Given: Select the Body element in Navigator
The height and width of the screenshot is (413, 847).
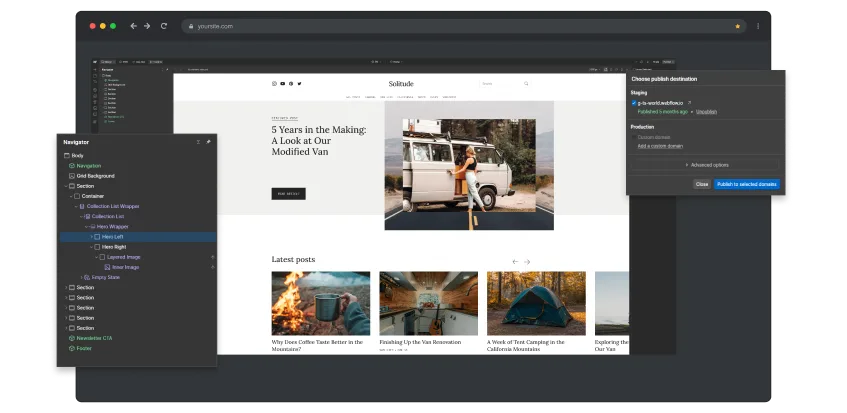Looking at the screenshot, I should pyautogui.click(x=77, y=155).
